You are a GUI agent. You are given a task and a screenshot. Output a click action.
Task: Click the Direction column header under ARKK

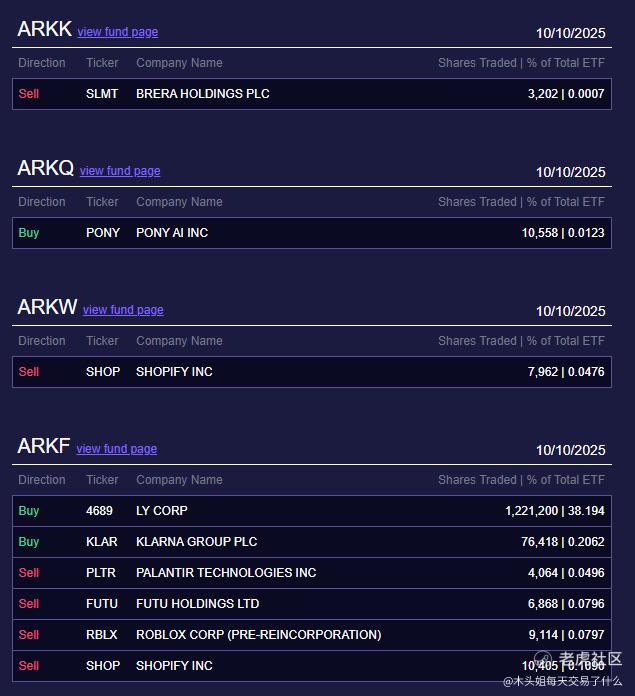pyautogui.click(x=42, y=63)
